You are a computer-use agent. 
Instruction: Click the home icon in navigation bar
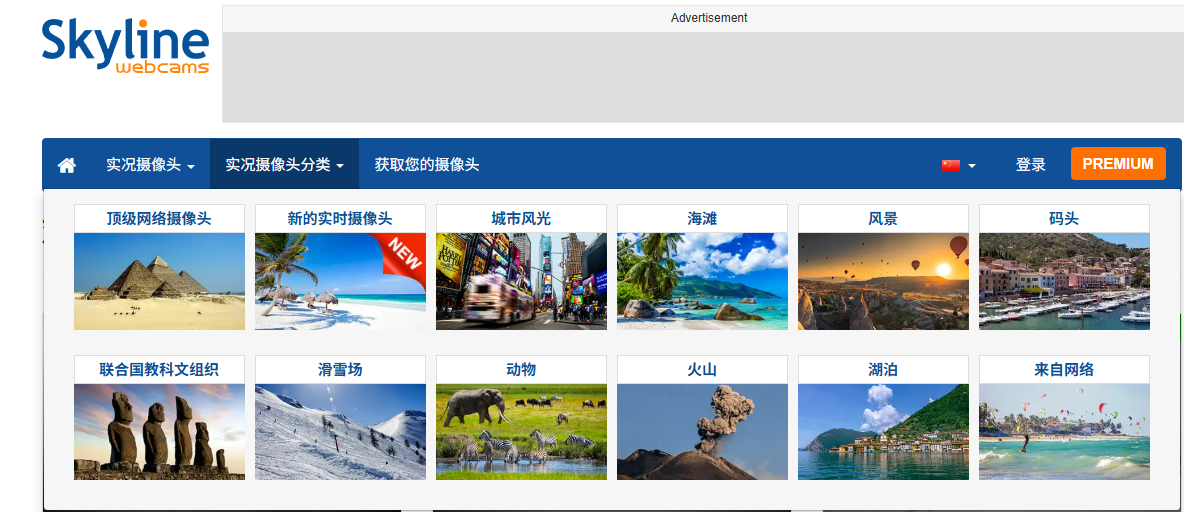pos(67,165)
